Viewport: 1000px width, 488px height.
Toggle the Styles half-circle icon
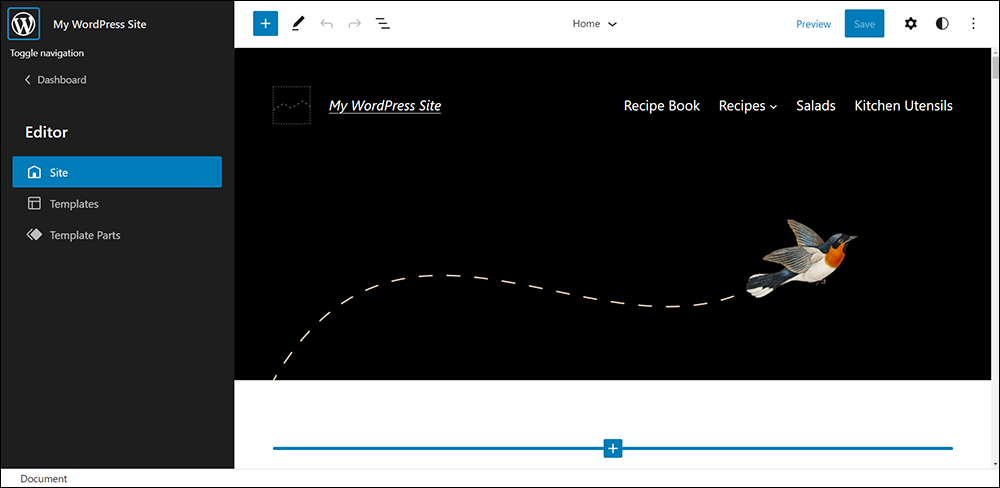942,24
